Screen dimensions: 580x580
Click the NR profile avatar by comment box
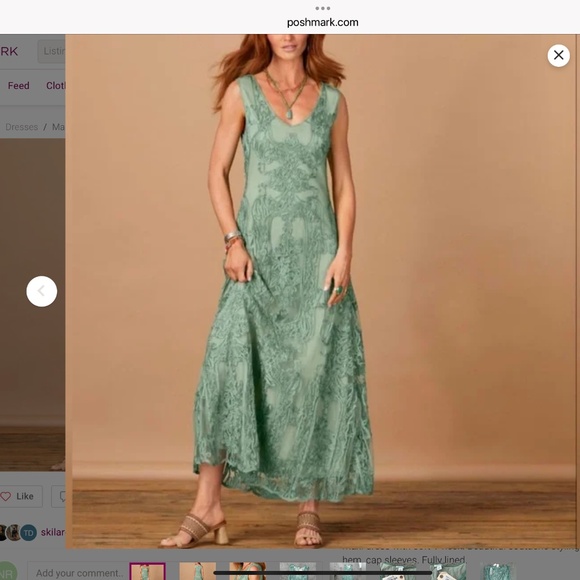tap(7, 571)
